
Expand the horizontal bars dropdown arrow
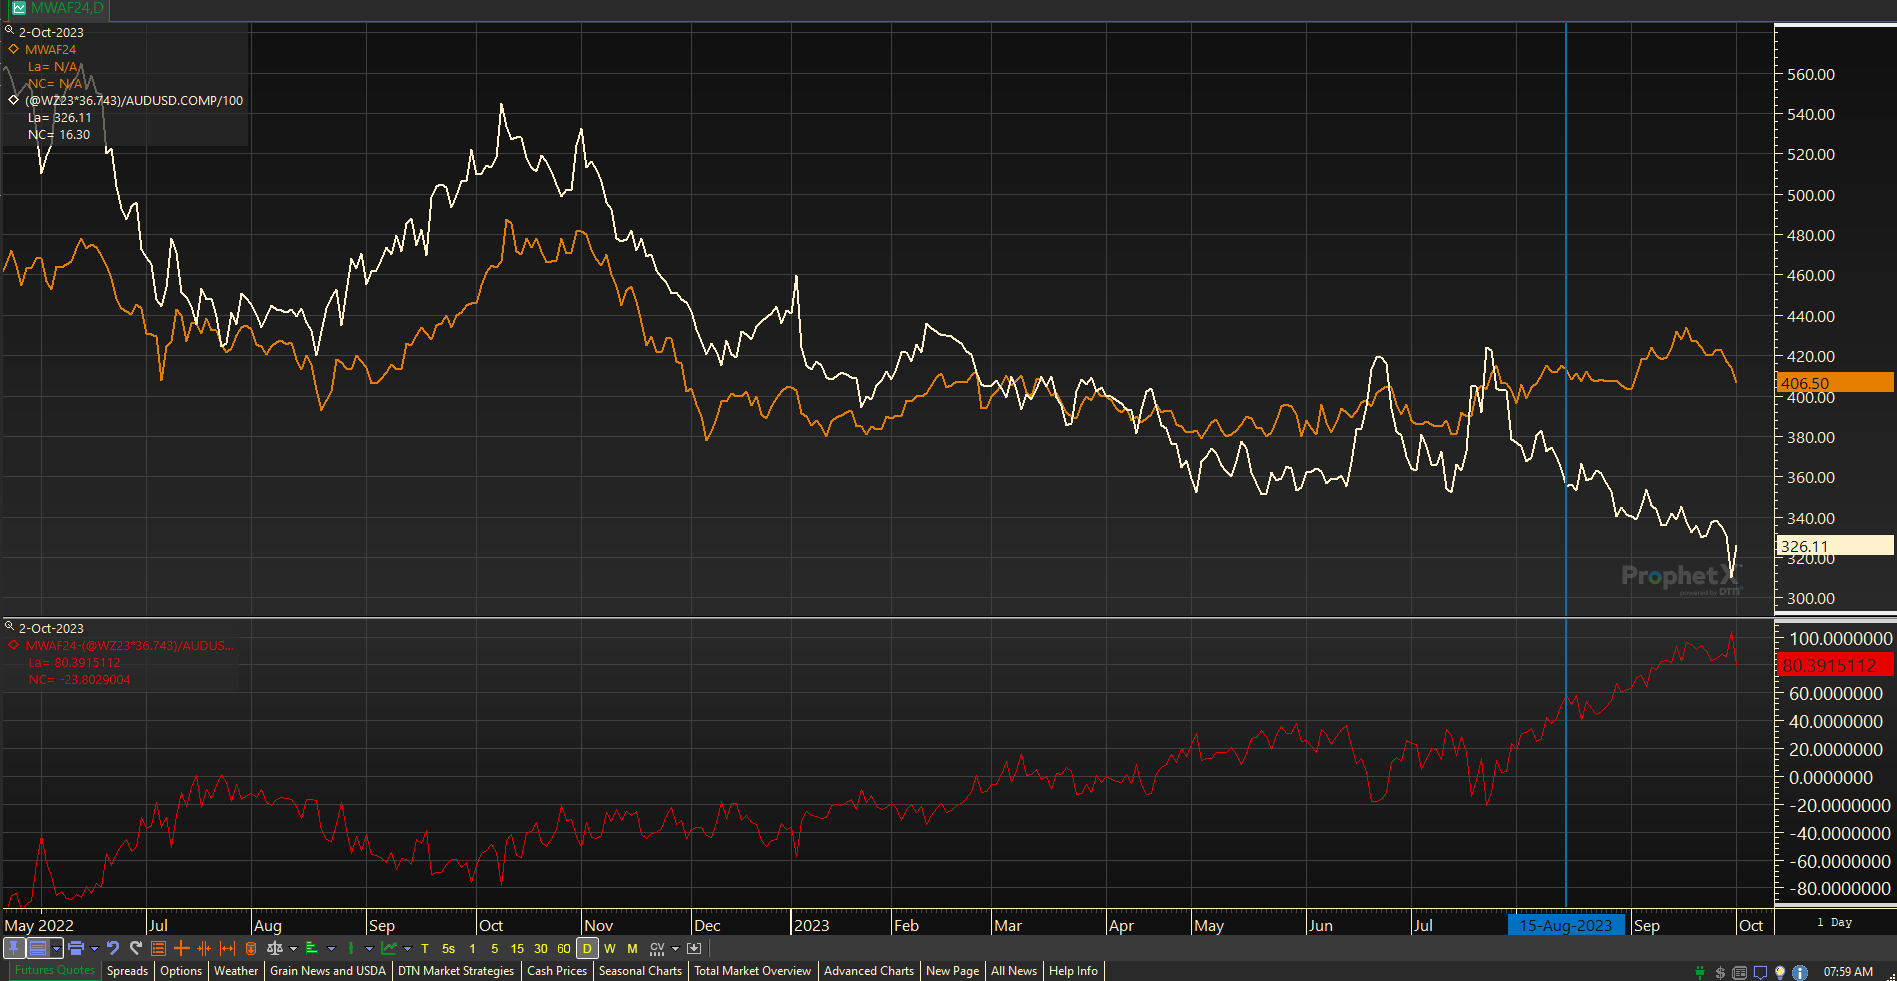point(331,948)
